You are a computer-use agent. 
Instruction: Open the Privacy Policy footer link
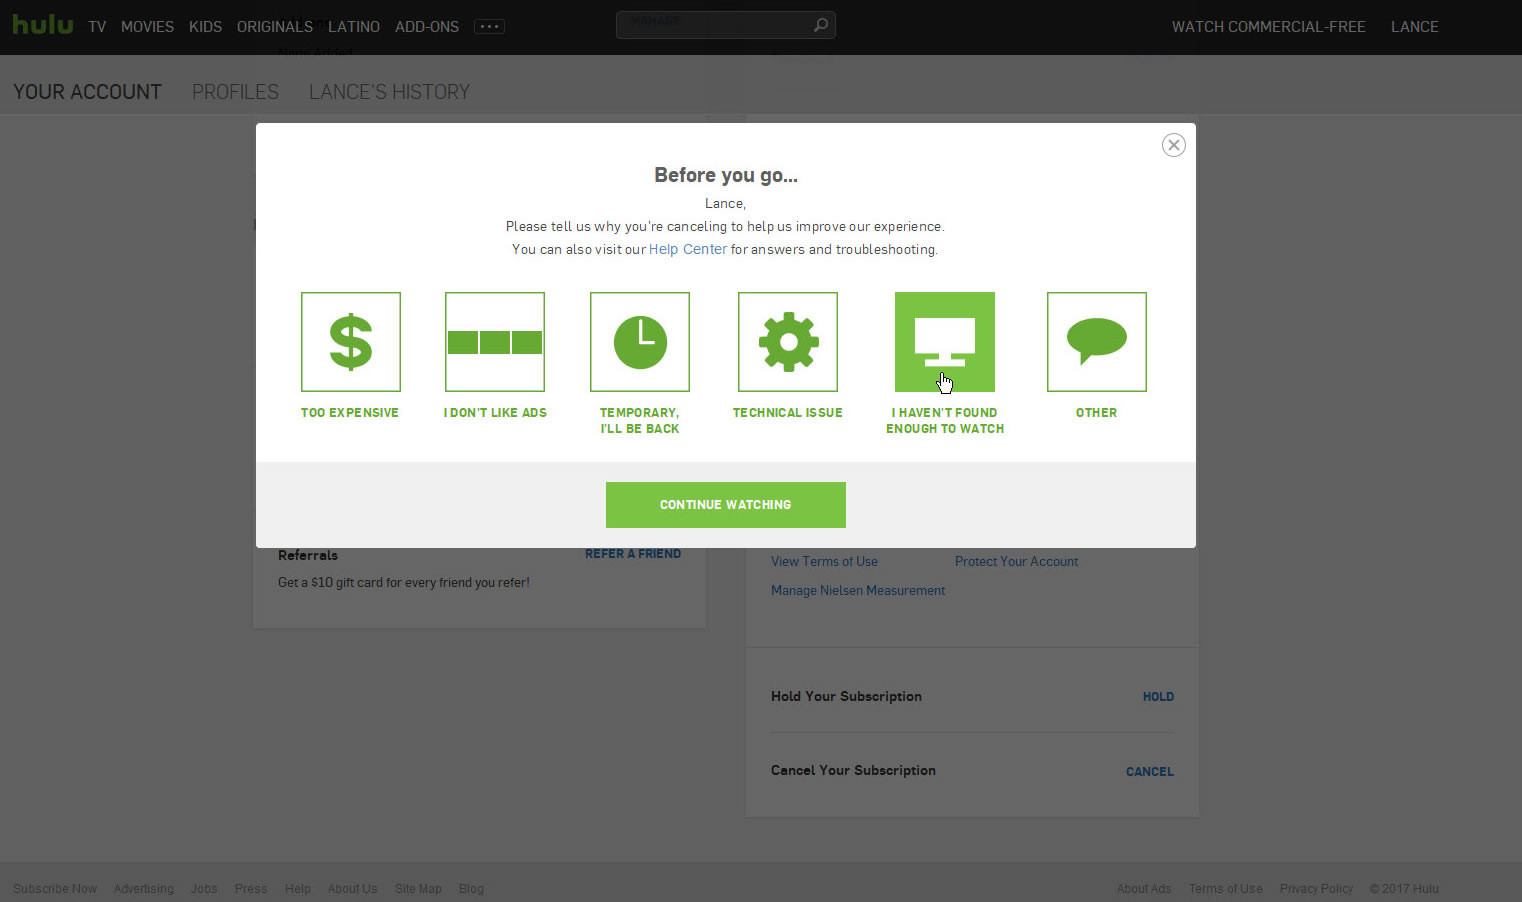1316,888
